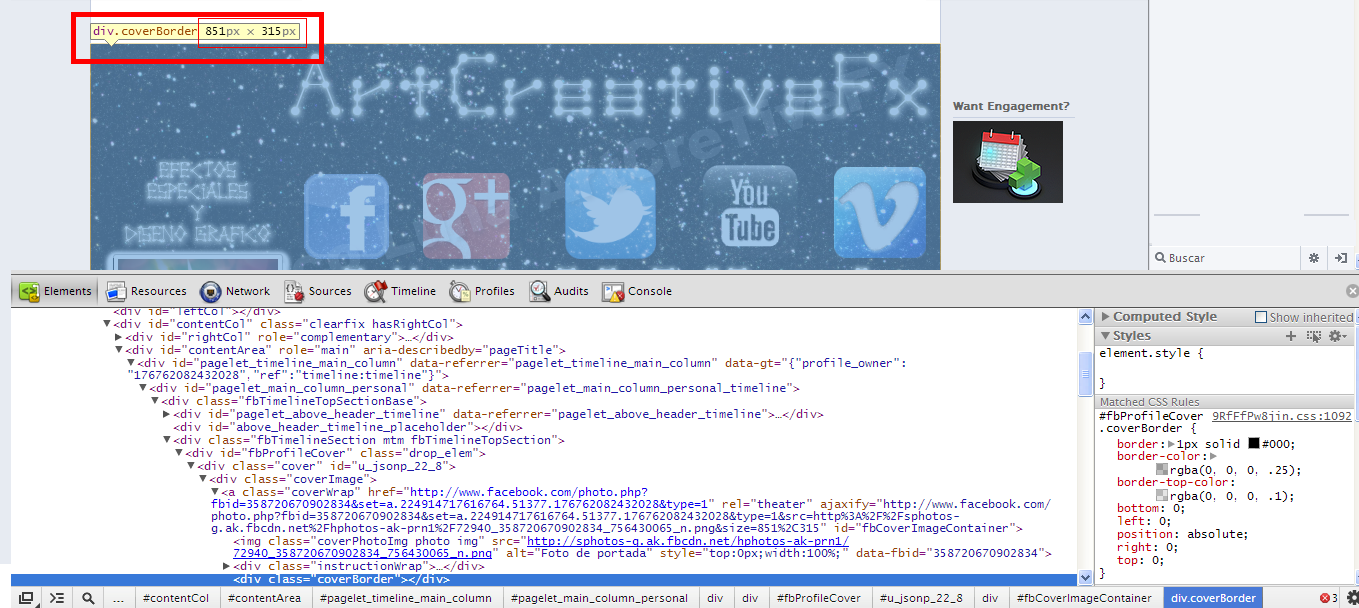This screenshot has height=608, width=1359.
Task: Switch to the Console panel
Action: click(x=637, y=291)
